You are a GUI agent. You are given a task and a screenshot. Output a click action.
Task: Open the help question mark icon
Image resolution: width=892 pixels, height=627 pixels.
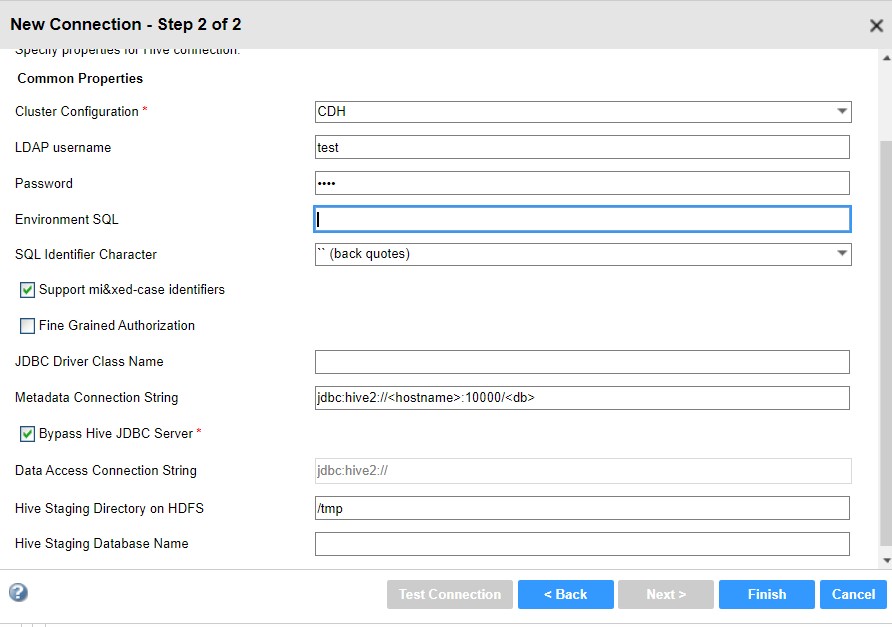tap(18, 592)
